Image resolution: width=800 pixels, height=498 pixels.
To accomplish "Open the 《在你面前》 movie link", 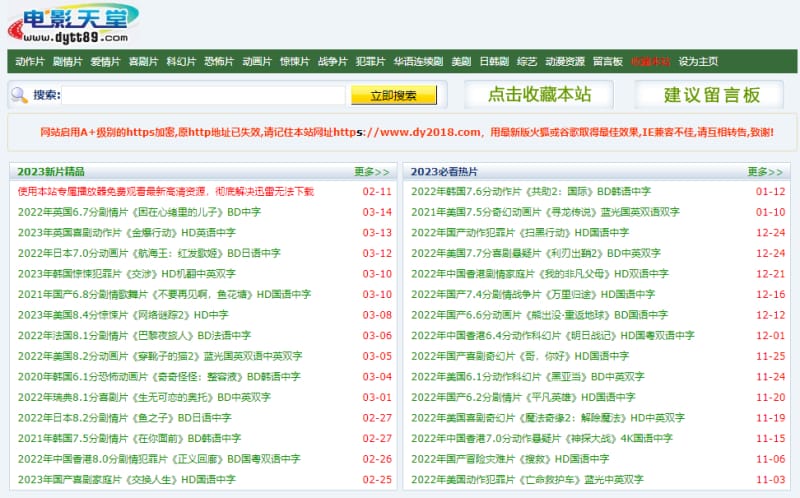I will 129,438.
